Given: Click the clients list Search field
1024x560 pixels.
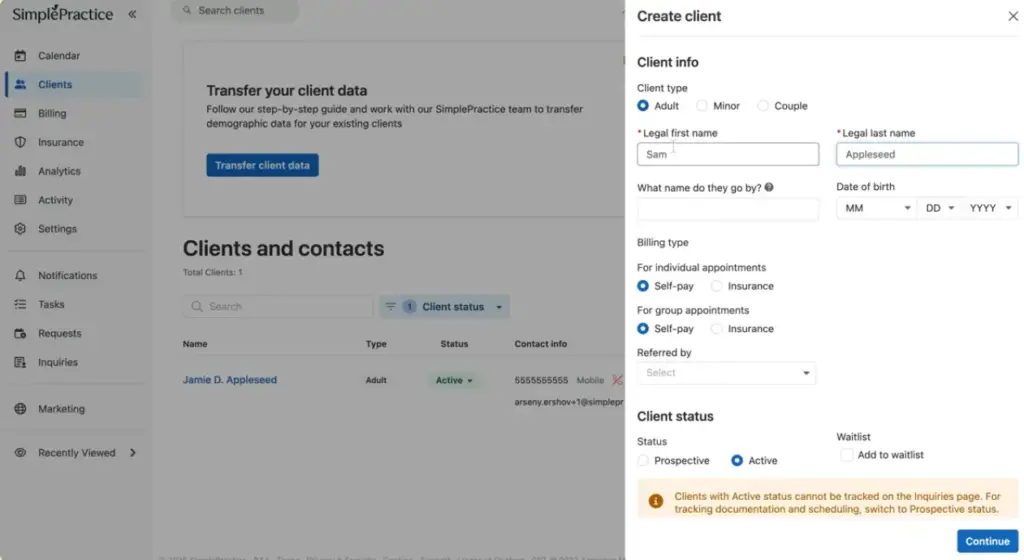Looking at the screenshot, I should (278, 306).
